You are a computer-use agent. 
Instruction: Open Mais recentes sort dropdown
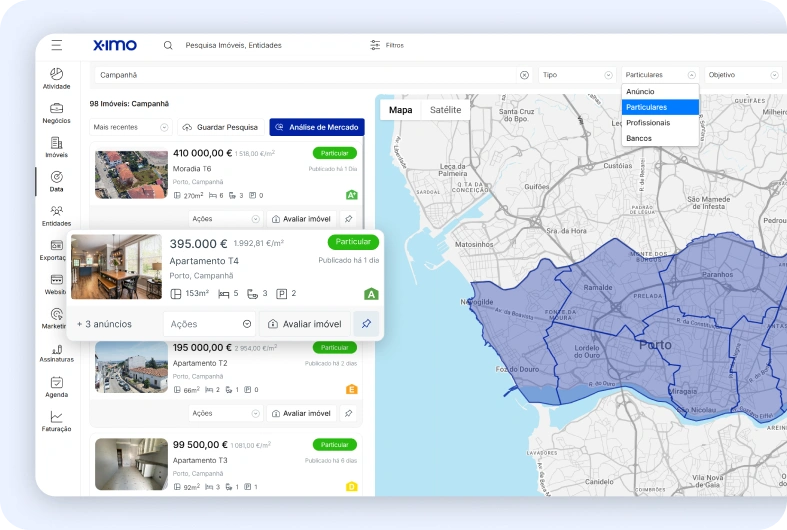click(130, 127)
